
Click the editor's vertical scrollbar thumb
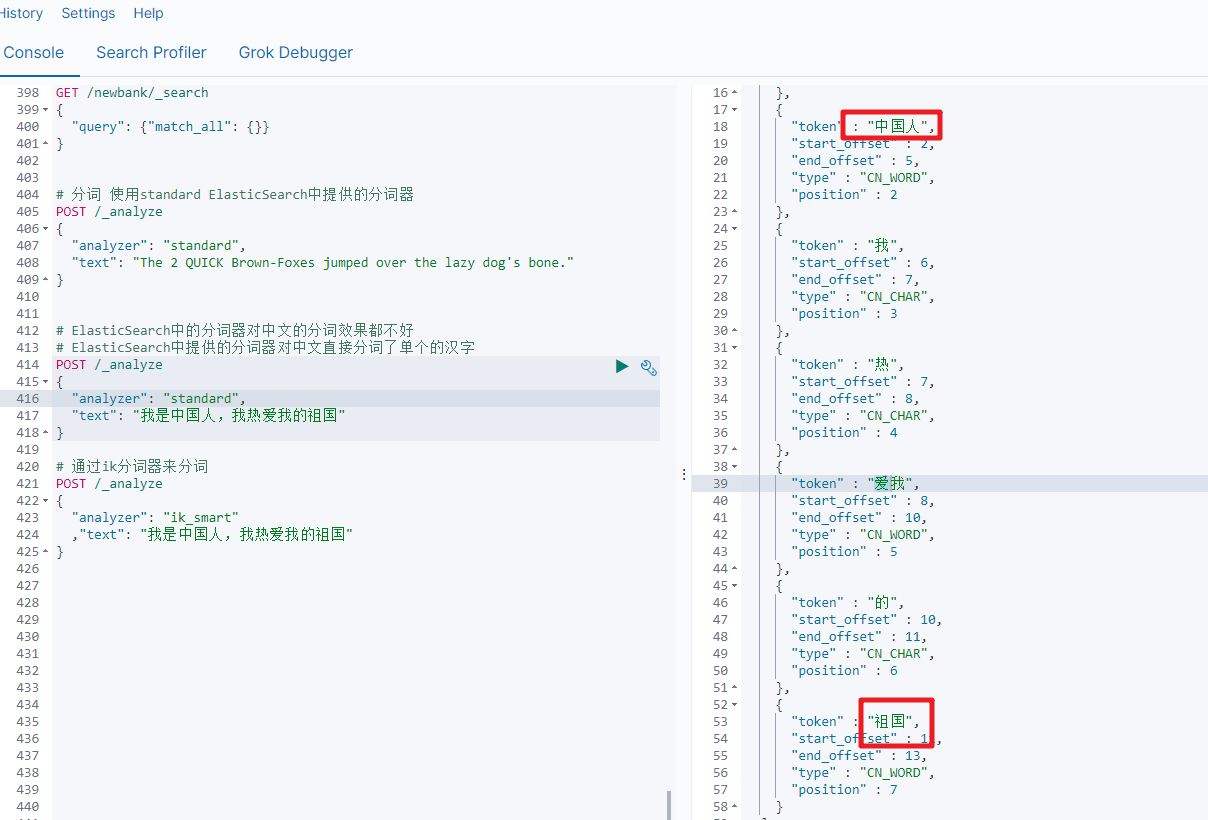tap(669, 805)
